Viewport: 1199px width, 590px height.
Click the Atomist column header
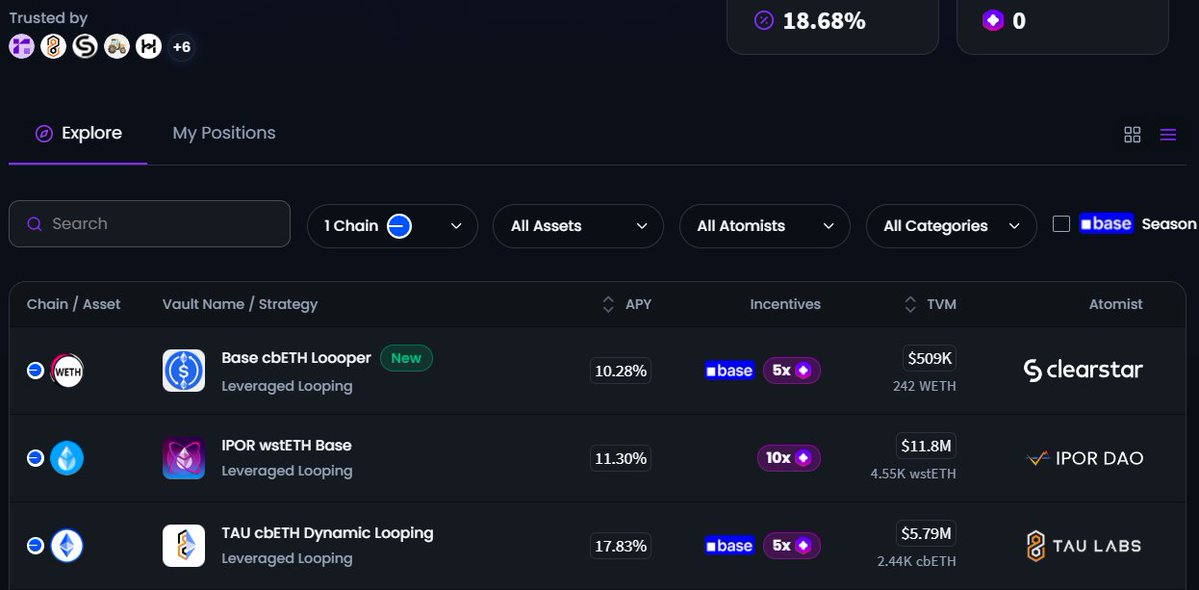1116,304
